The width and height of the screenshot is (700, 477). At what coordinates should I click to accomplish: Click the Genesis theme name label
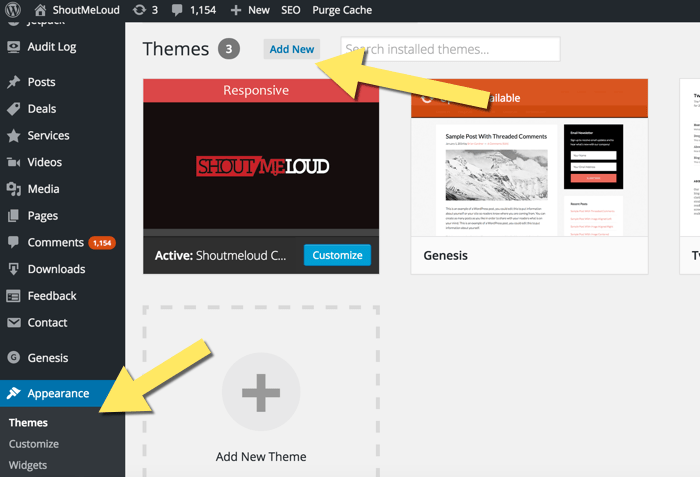[446, 255]
